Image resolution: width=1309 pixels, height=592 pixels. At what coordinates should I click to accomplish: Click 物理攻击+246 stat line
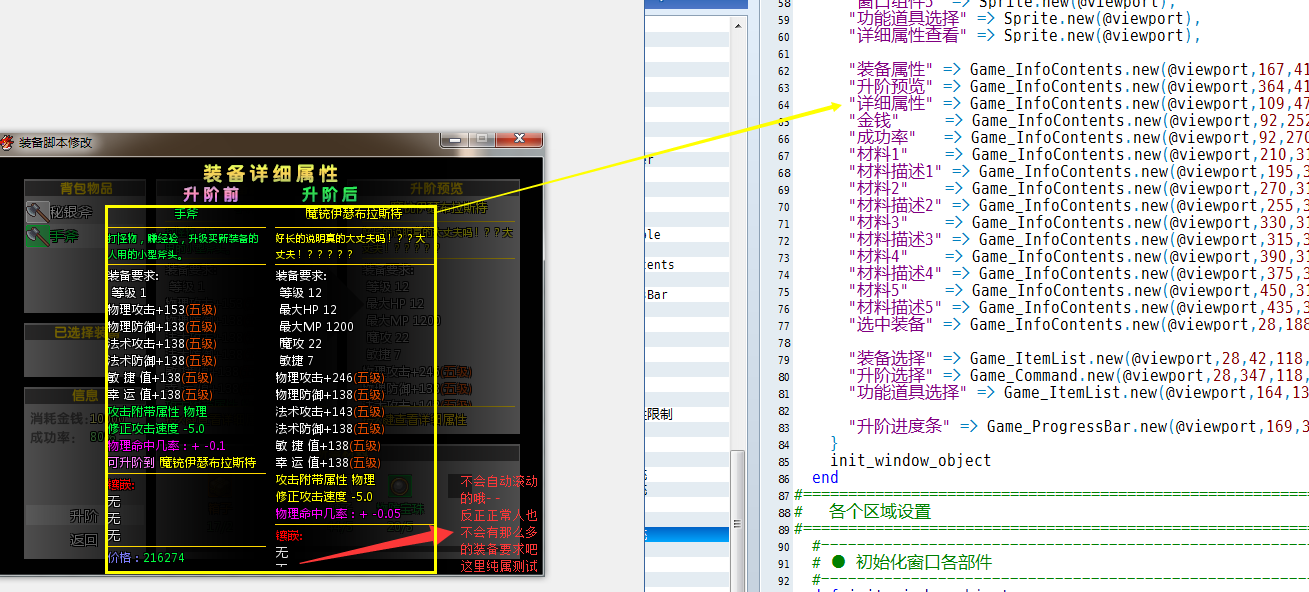pyautogui.click(x=330, y=378)
